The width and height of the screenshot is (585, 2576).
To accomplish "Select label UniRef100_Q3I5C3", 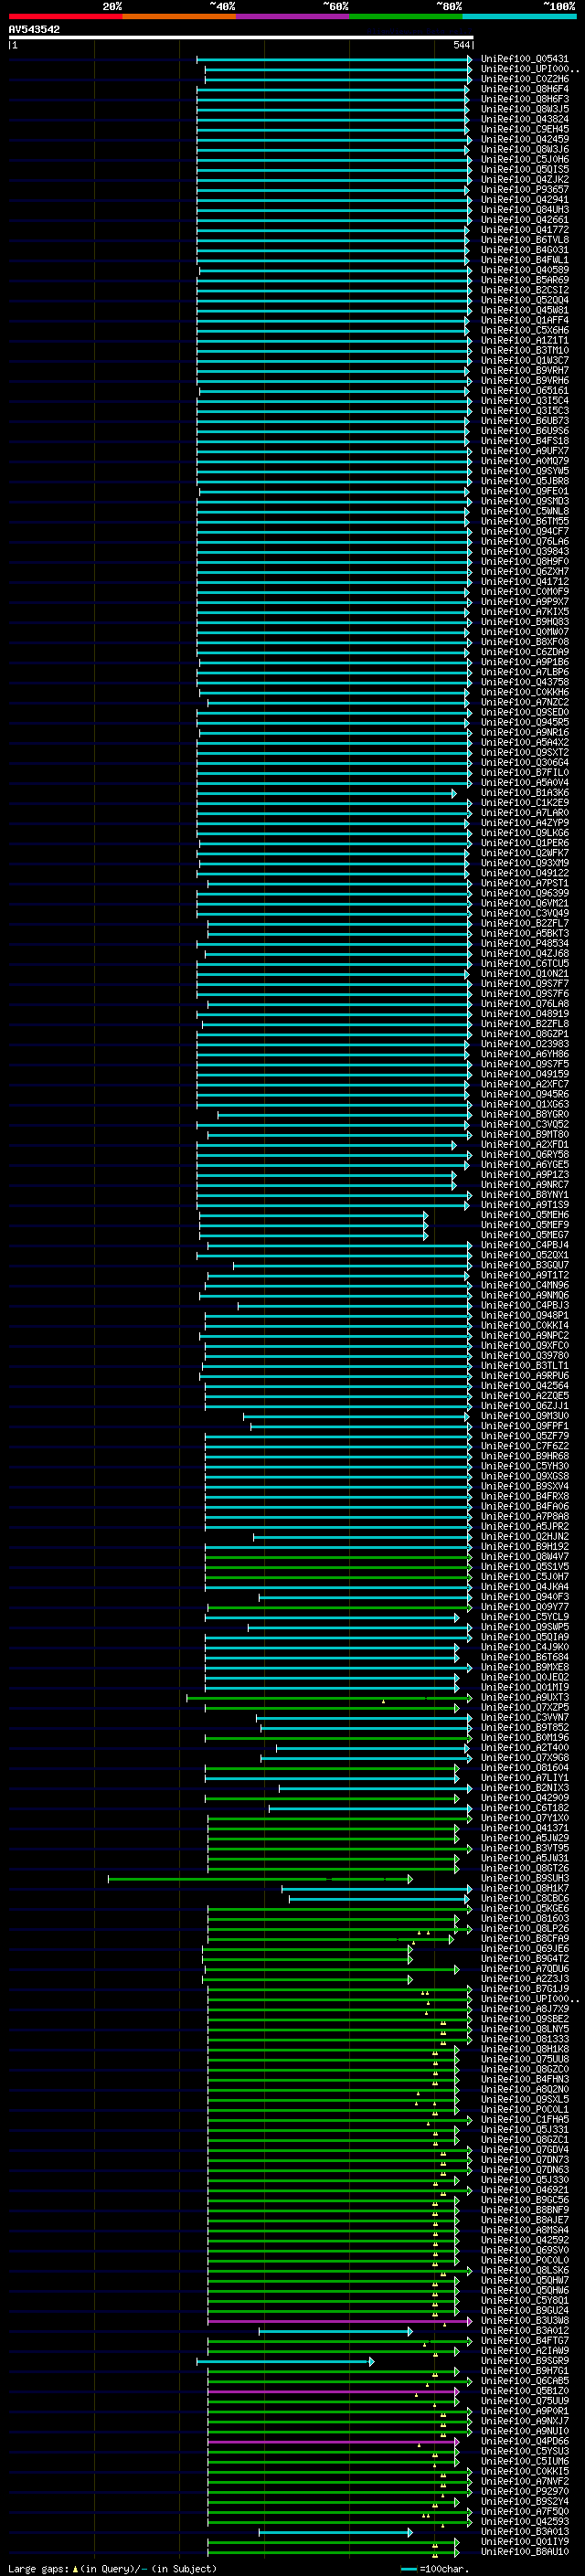I will point(524,411).
